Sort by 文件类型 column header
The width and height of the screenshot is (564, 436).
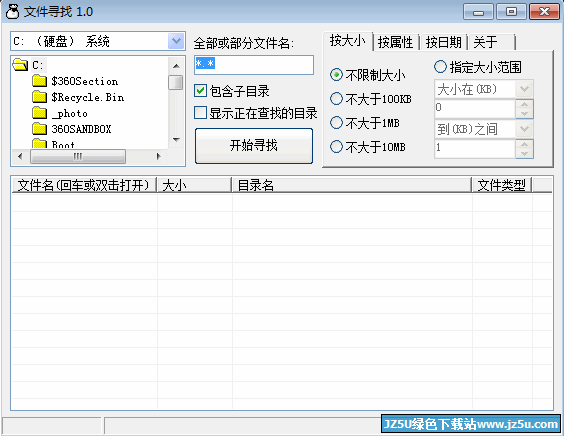[502, 185]
